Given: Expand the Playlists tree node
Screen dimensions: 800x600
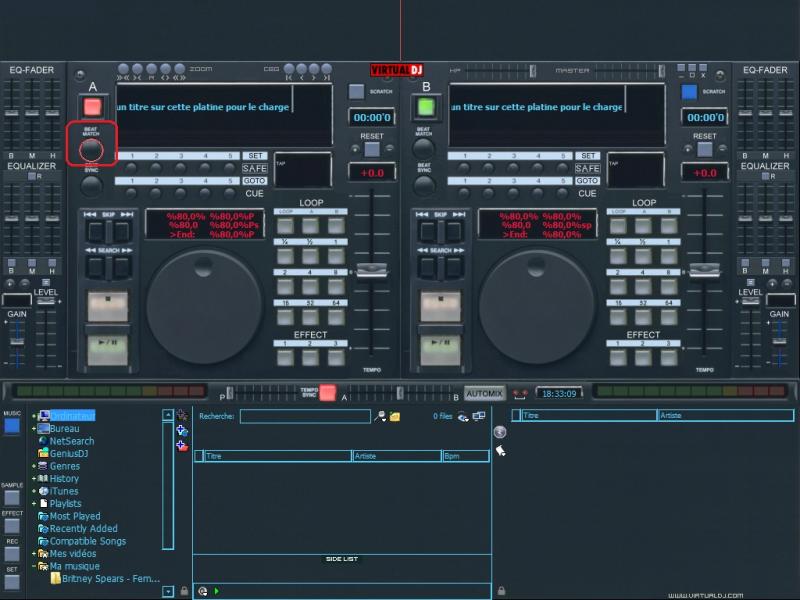Looking at the screenshot, I should [x=33, y=504].
